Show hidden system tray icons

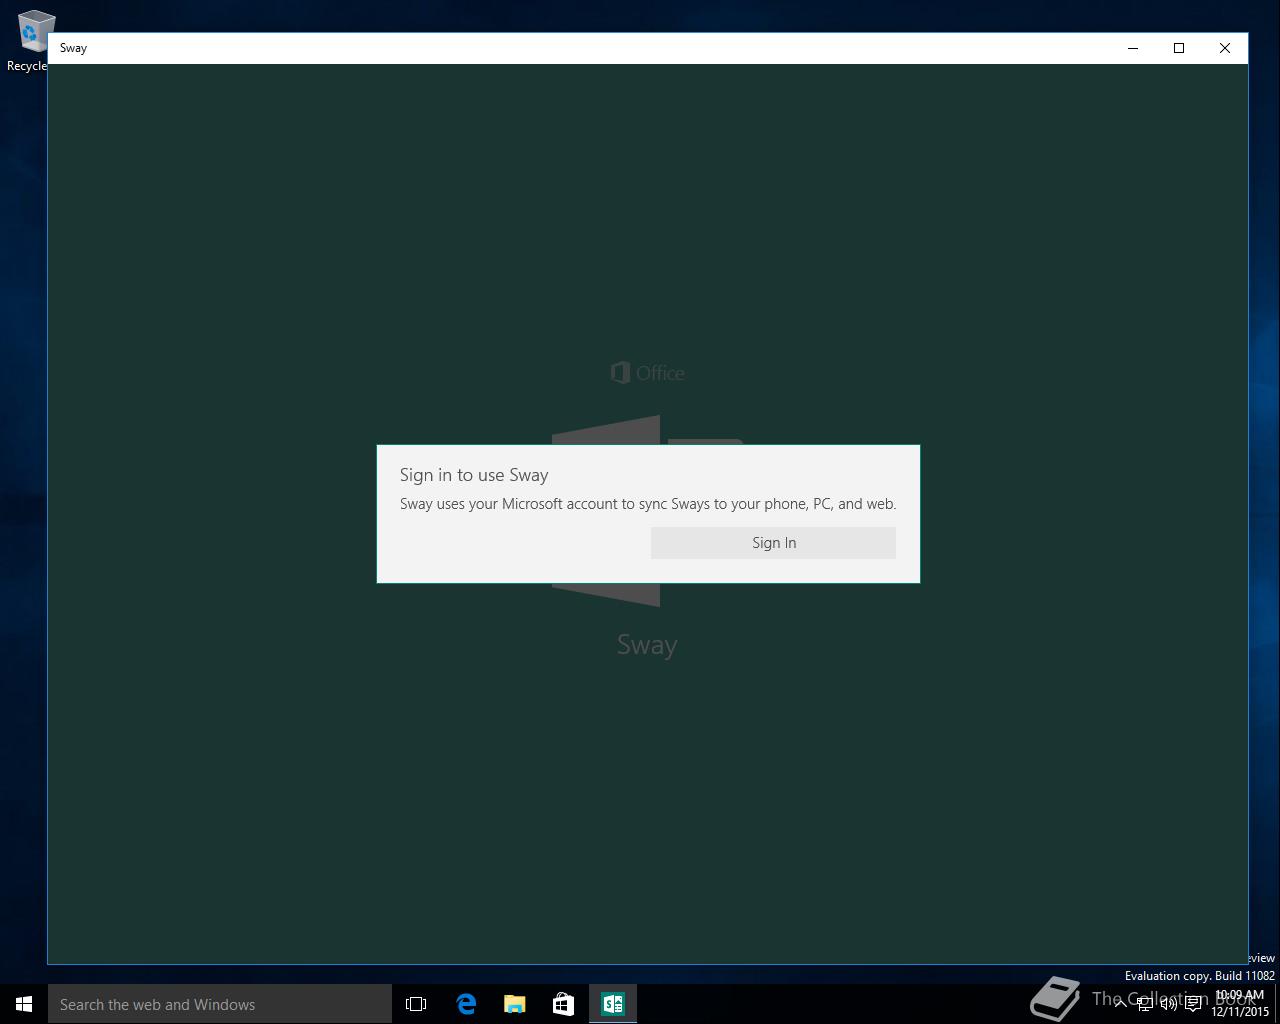click(1121, 1003)
